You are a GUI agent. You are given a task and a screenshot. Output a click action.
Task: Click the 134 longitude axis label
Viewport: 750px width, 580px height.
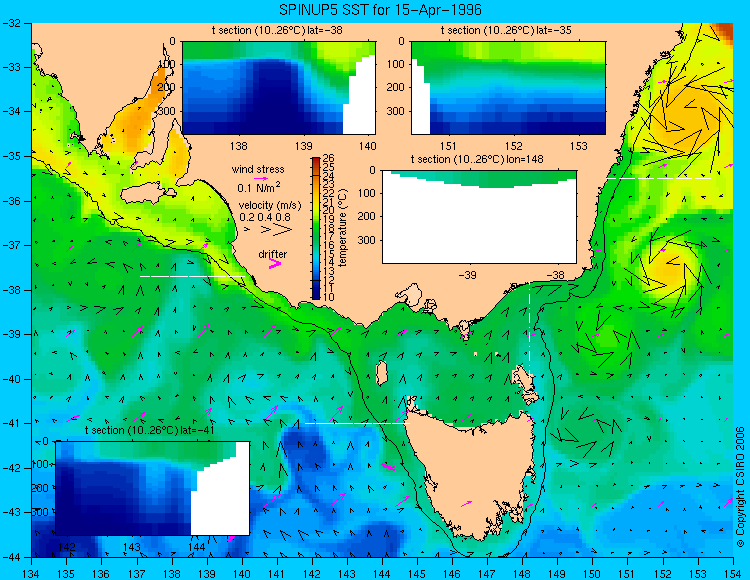(x=32, y=573)
